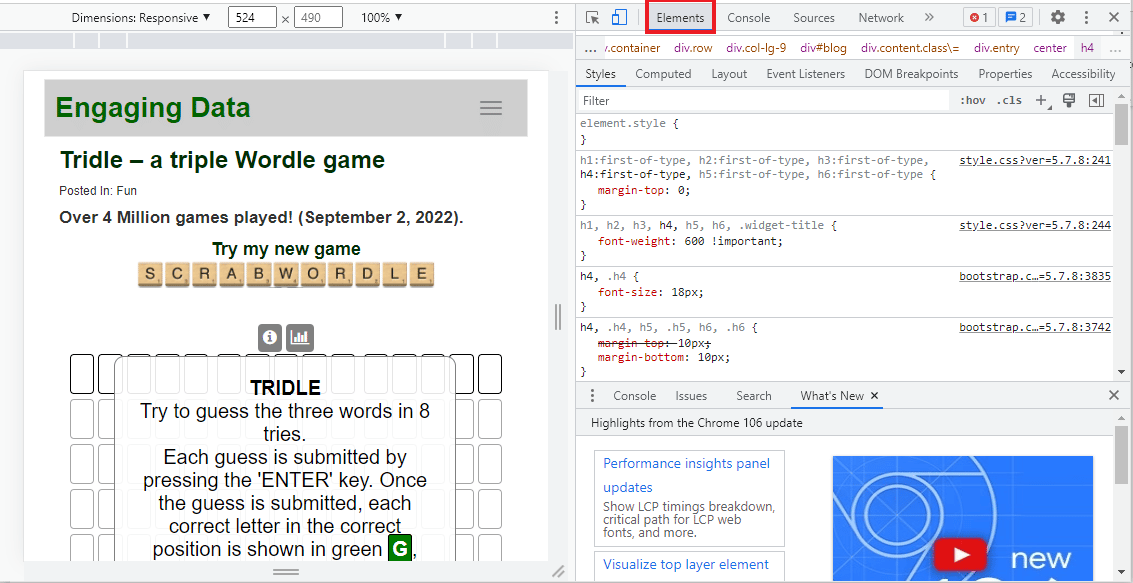This screenshot has height=583, width=1133.
Task: Open the hamburger menu on Engaging Data
Action: (491, 108)
